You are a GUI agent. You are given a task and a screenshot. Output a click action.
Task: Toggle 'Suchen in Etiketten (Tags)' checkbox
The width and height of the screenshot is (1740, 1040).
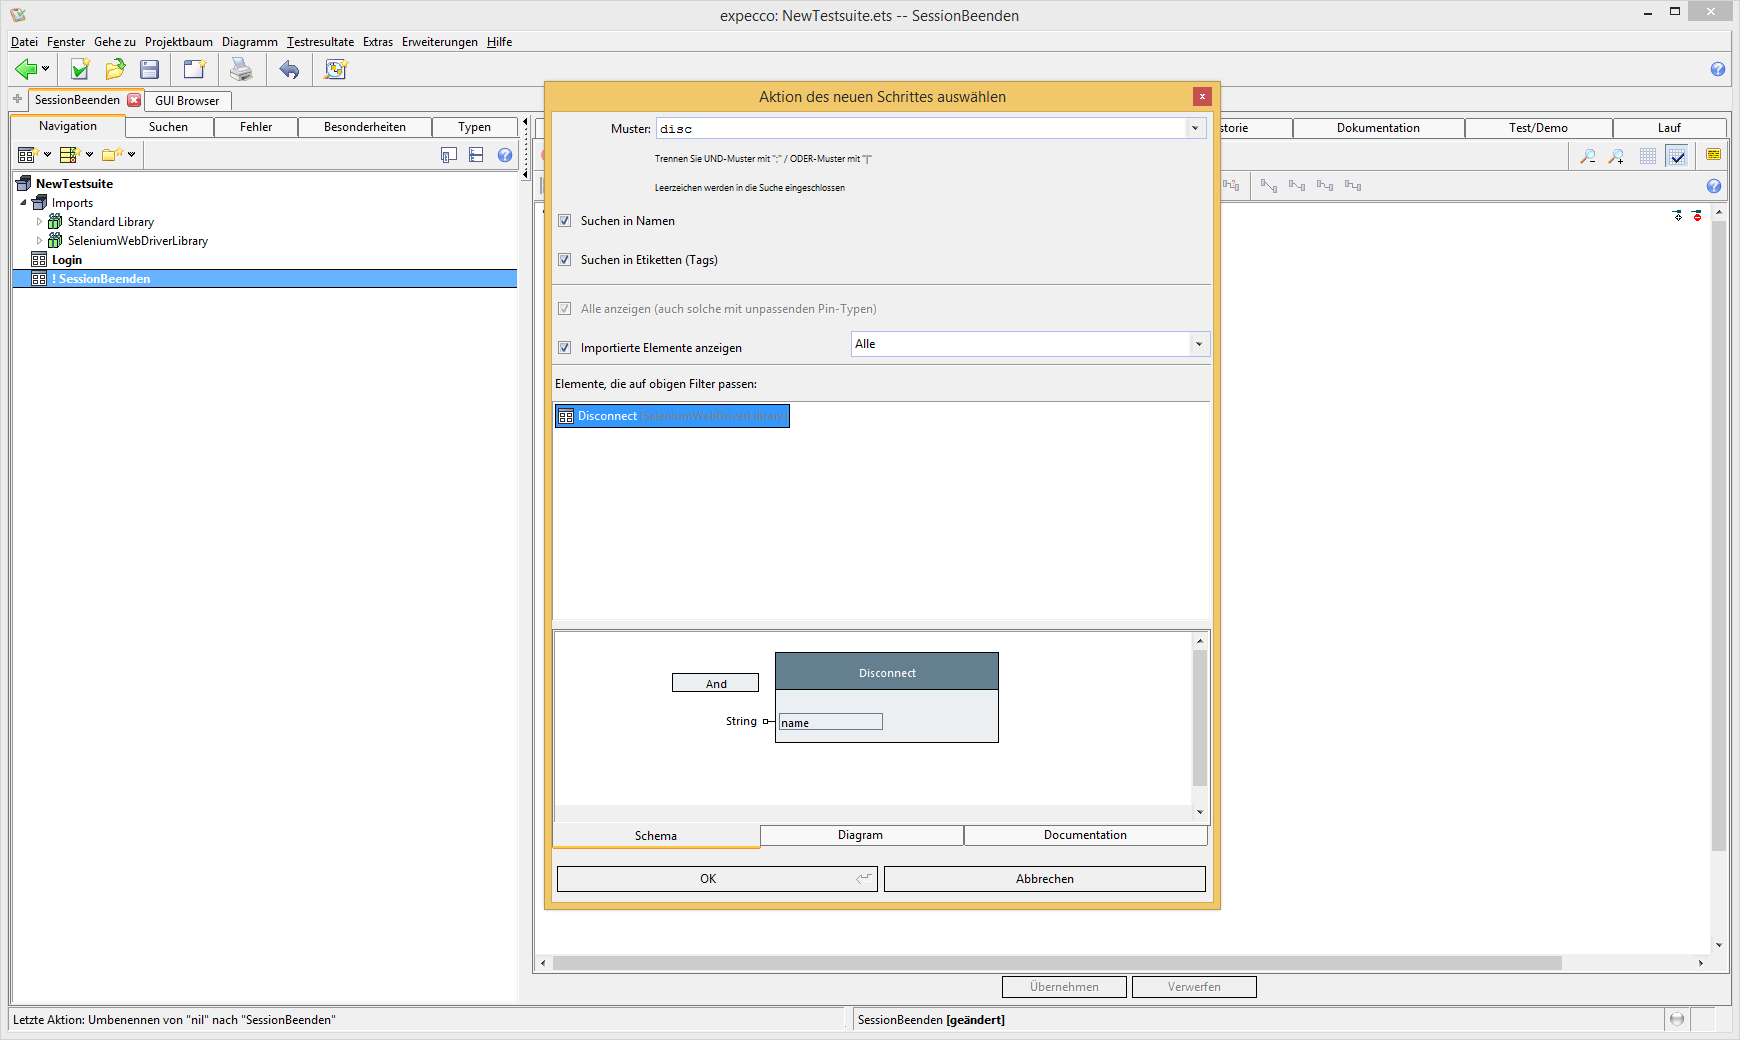pos(565,260)
